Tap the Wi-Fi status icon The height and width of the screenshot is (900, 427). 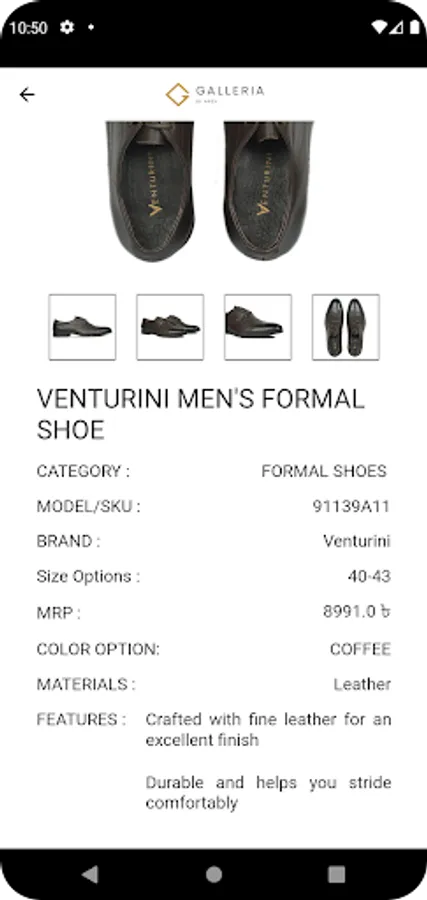[379, 27]
